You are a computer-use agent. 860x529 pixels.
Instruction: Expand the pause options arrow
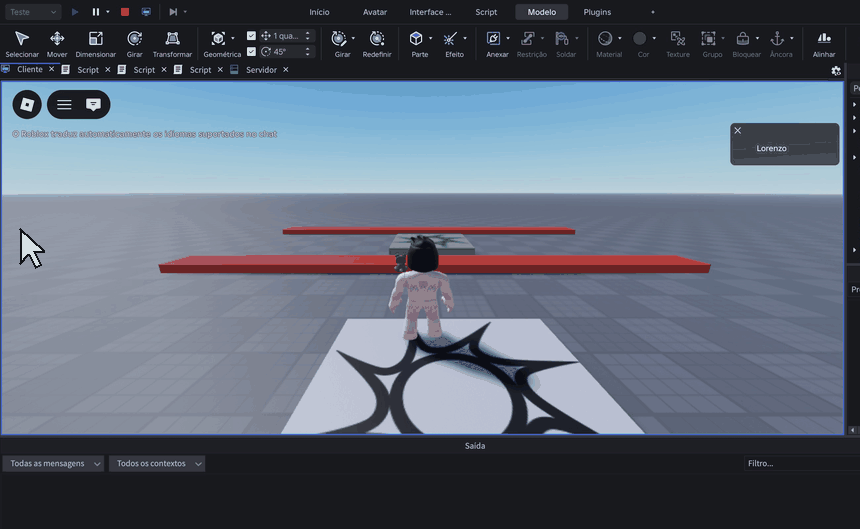(108, 12)
